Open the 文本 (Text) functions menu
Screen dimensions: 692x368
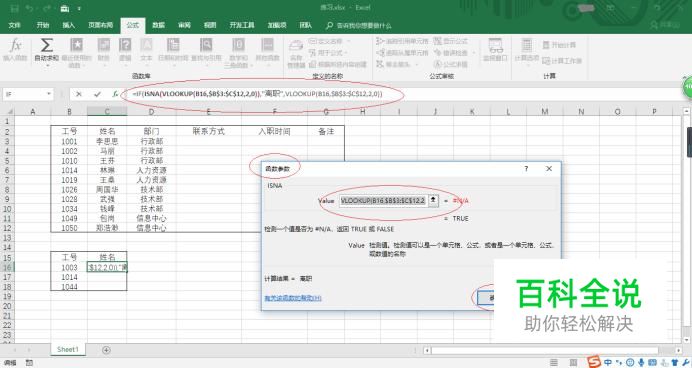[x=147, y=49]
